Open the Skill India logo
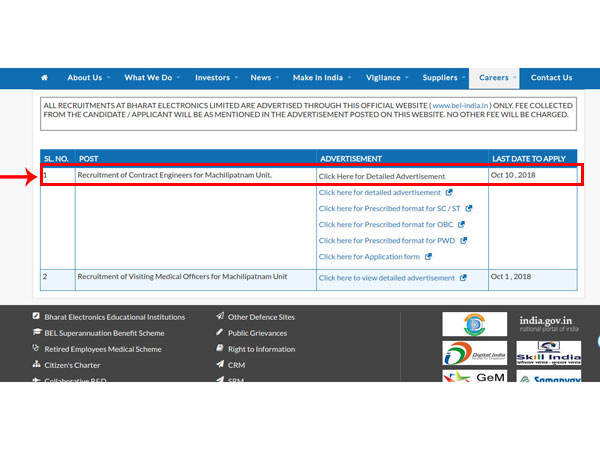The width and height of the screenshot is (600, 450). click(x=549, y=353)
